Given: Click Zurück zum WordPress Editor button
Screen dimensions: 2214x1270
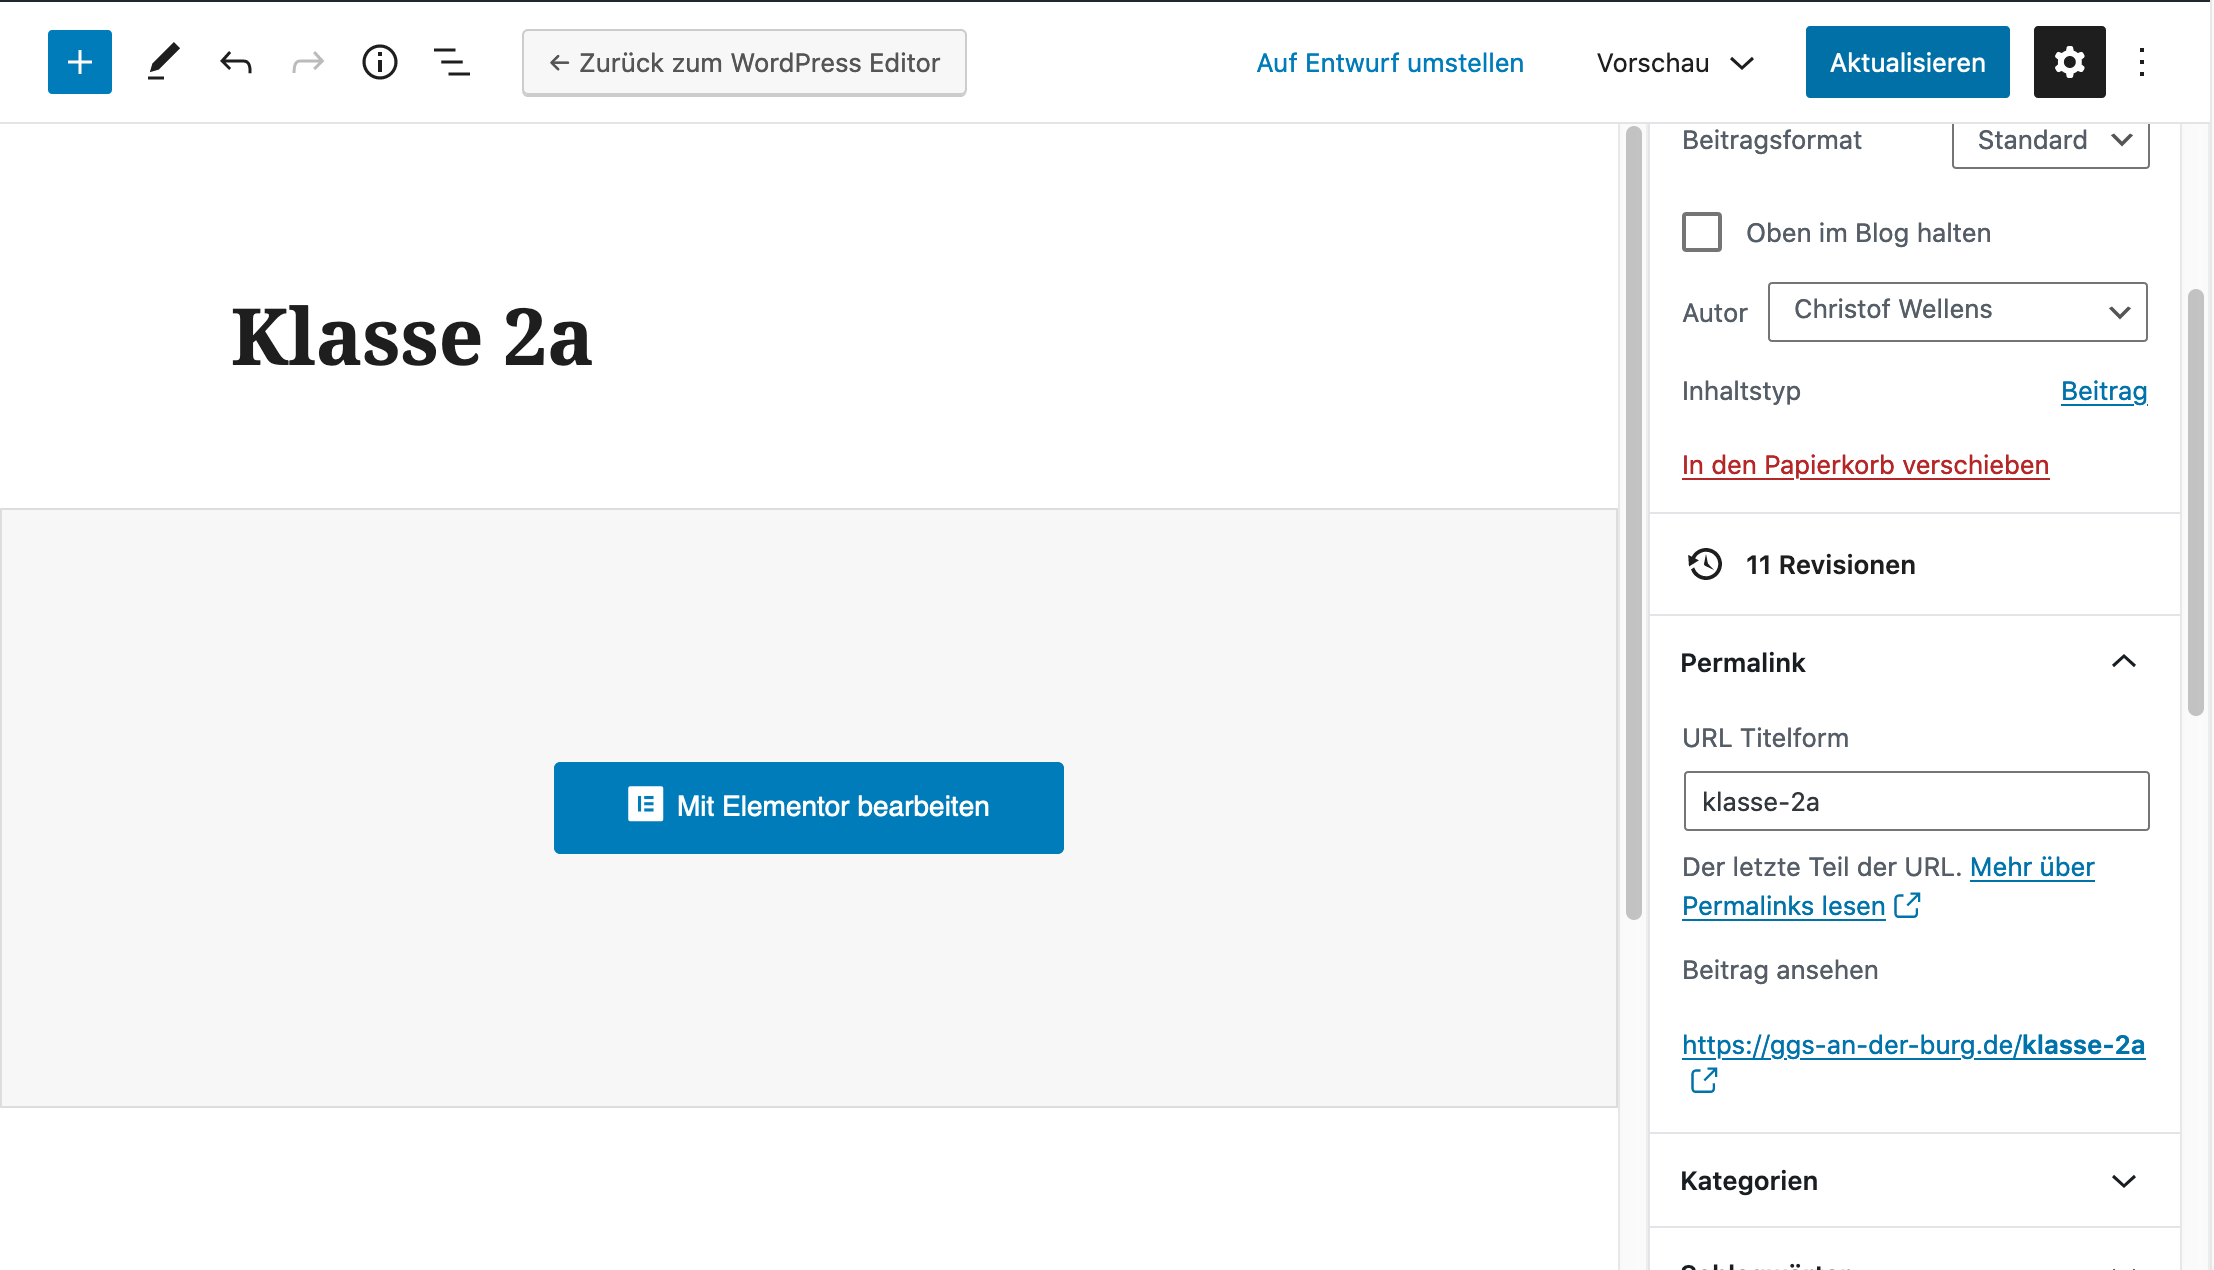Looking at the screenshot, I should [744, 63].
